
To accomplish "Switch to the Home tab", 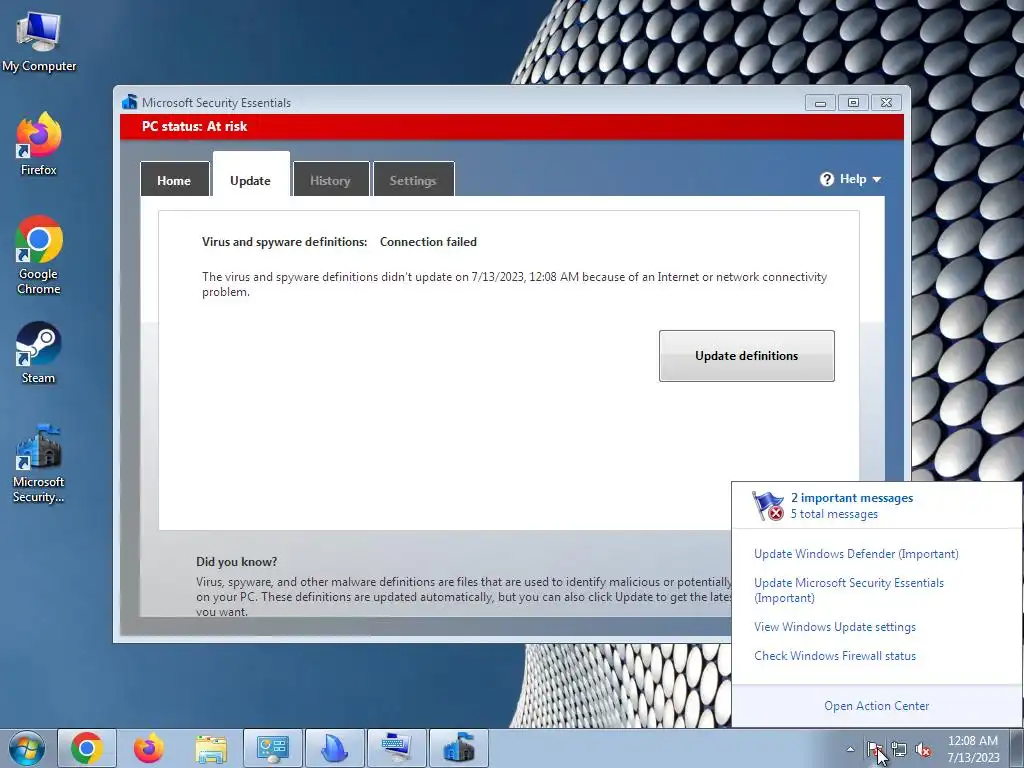I will (174, 179).
